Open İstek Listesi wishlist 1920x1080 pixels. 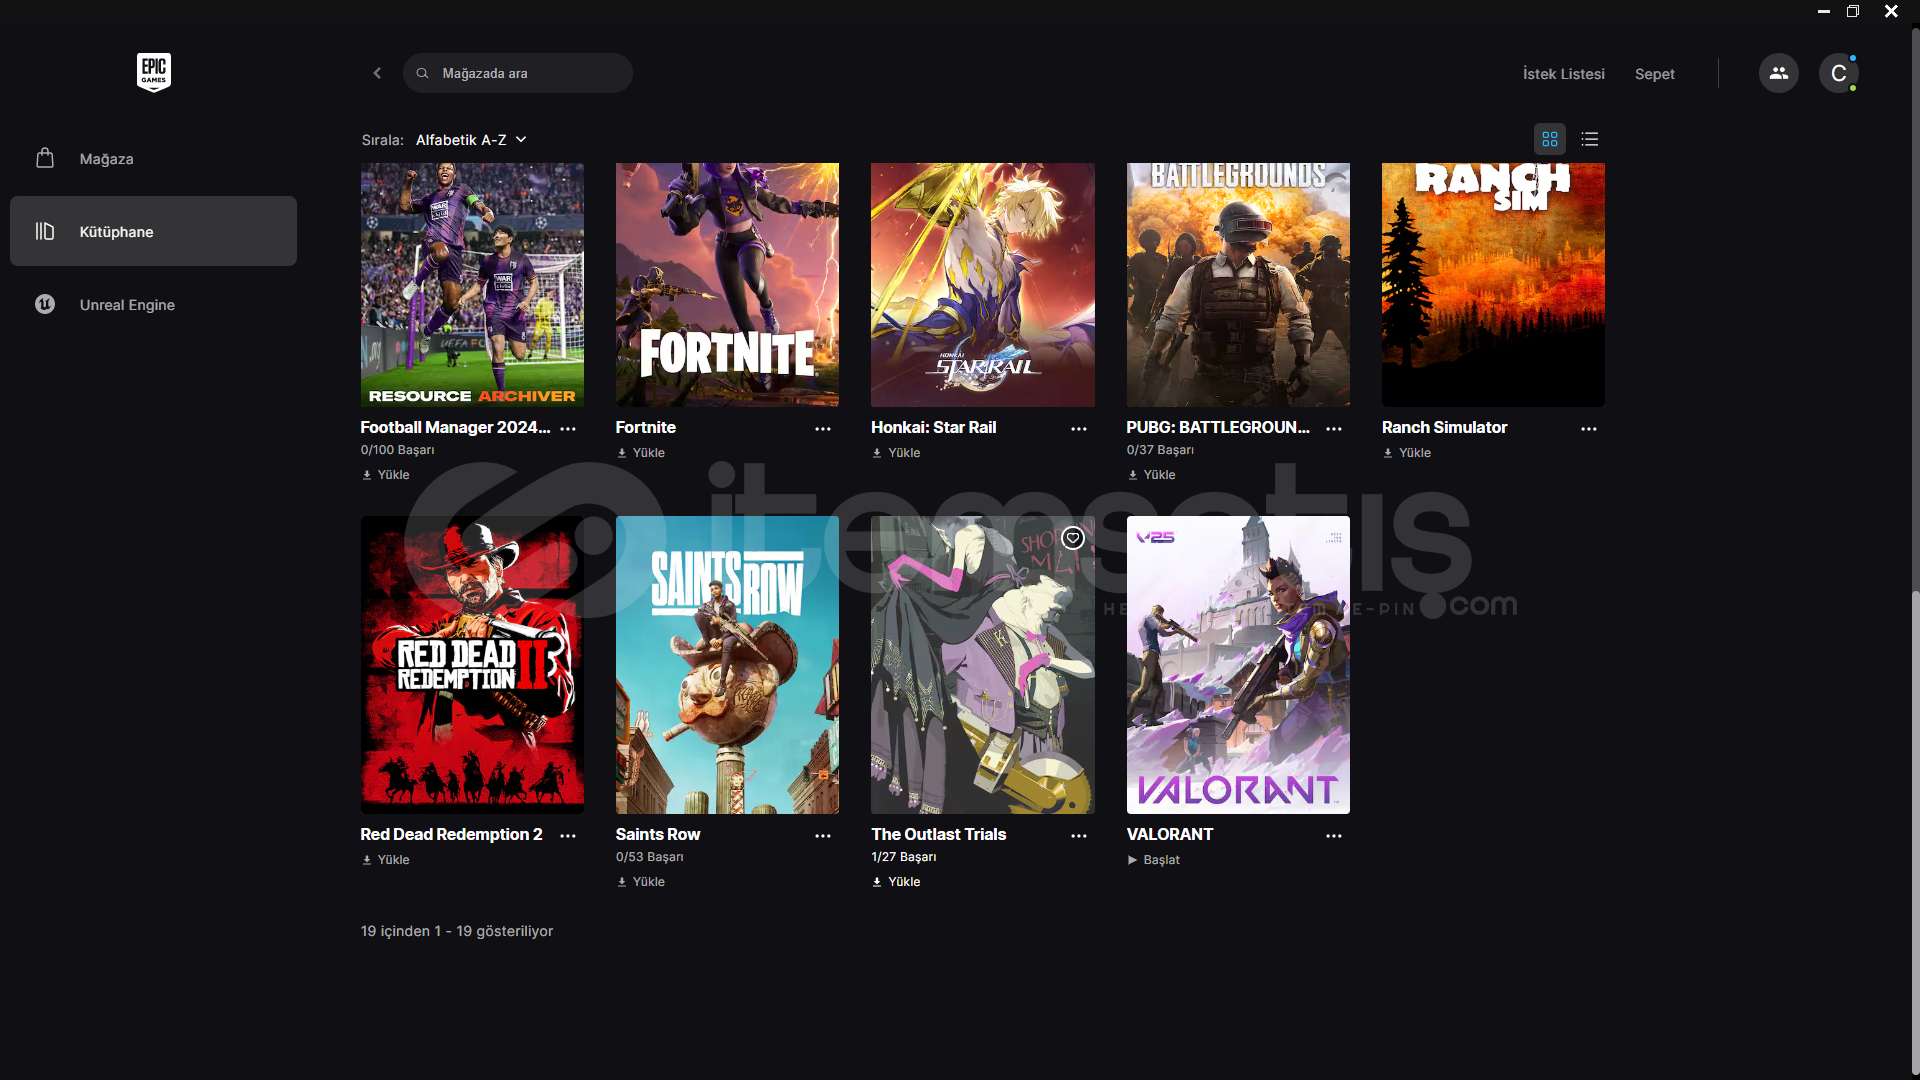click(x=1564, y=74)
